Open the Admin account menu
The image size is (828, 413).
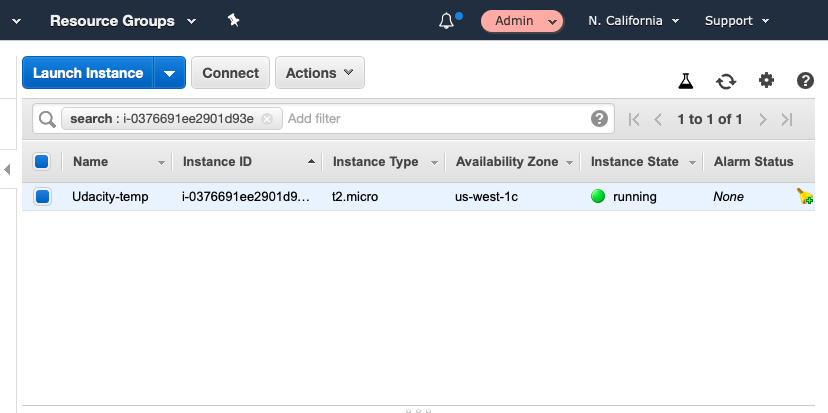pyautogui.click(x=522, y=21)
